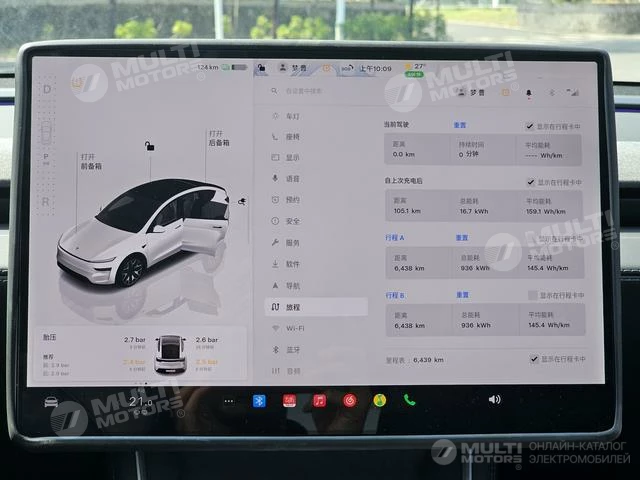
Task: Go to Wi-Fi settings menu
Action: pyautogui.click(x=294, y=328)
